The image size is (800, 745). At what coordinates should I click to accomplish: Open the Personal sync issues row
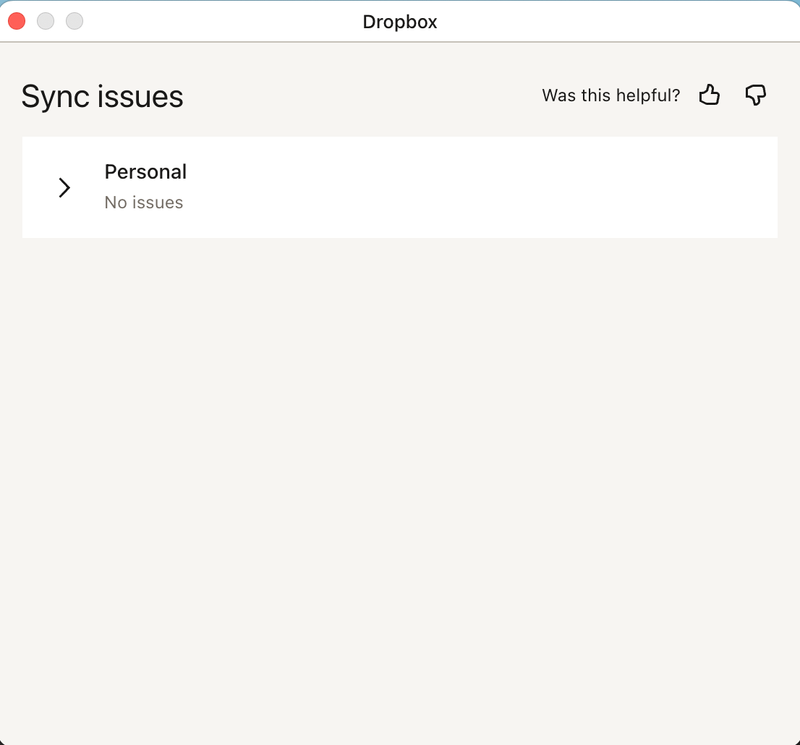click(x=399, y=187)
